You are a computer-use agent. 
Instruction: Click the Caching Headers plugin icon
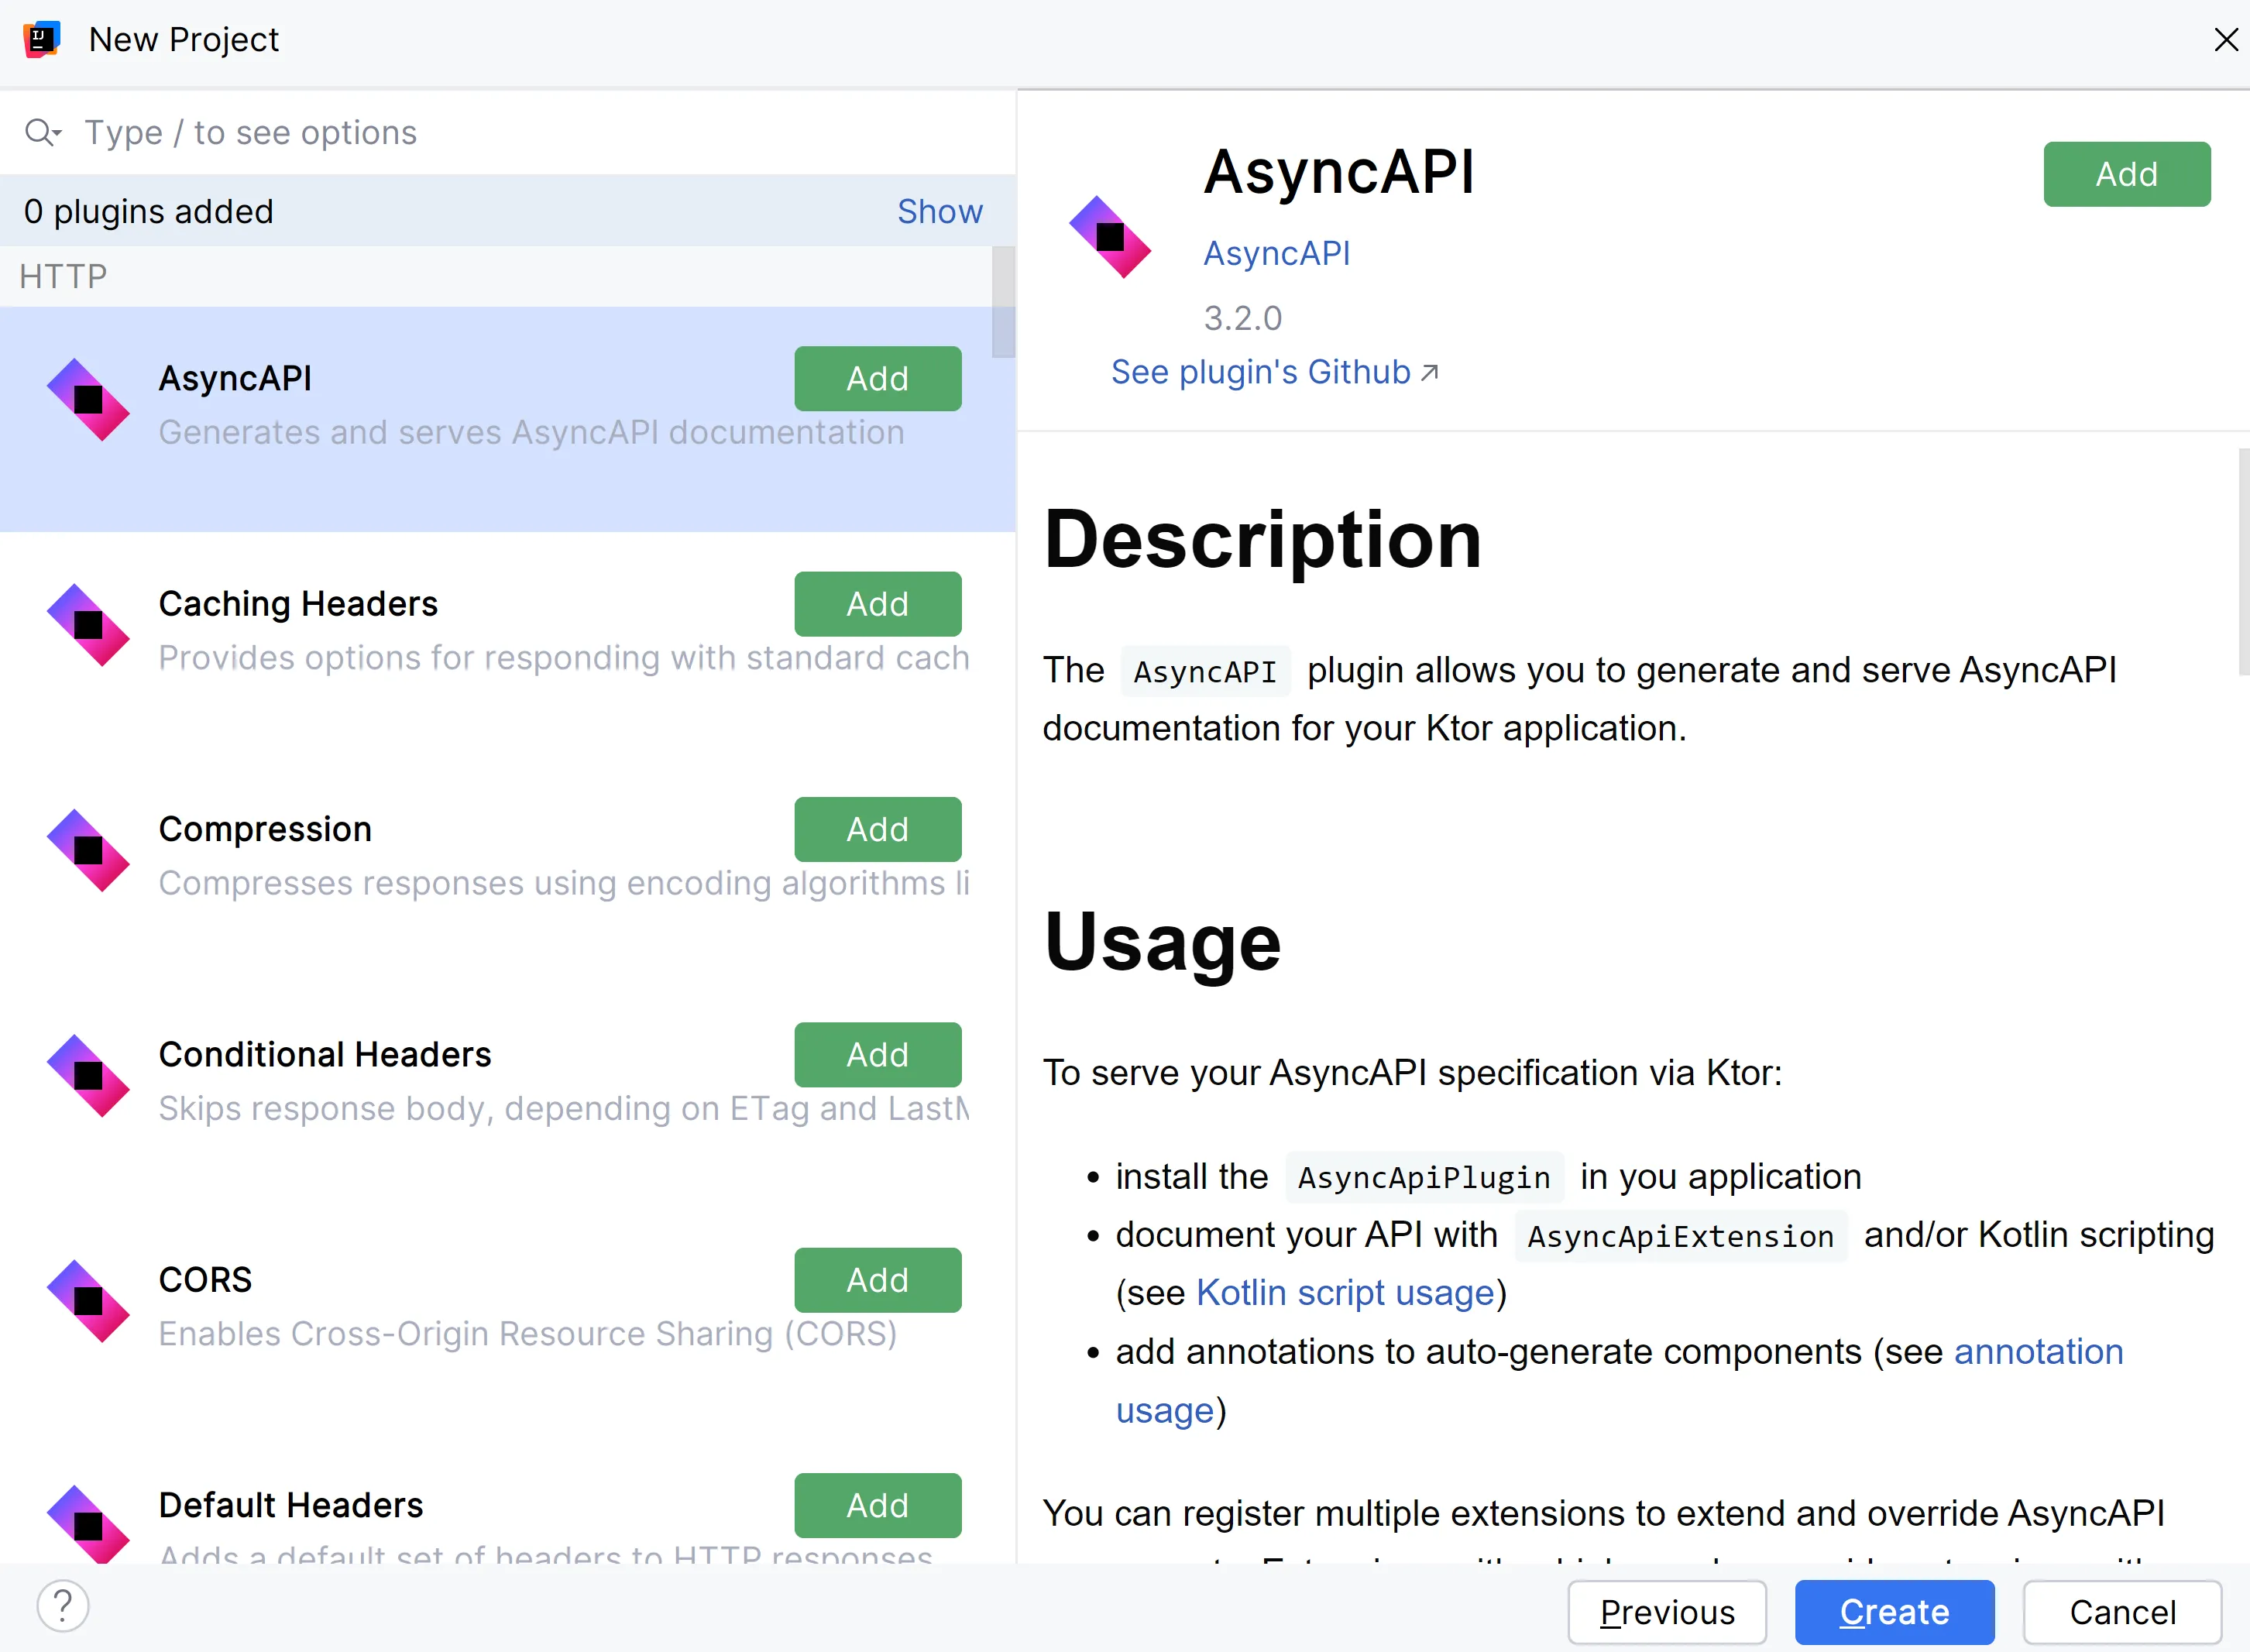point(88,625)
